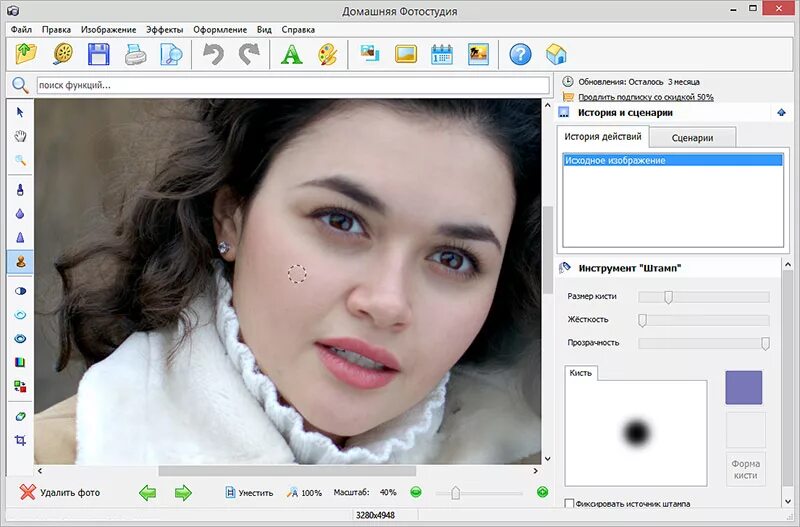Select the arrow pointer tool

point(20,112)
